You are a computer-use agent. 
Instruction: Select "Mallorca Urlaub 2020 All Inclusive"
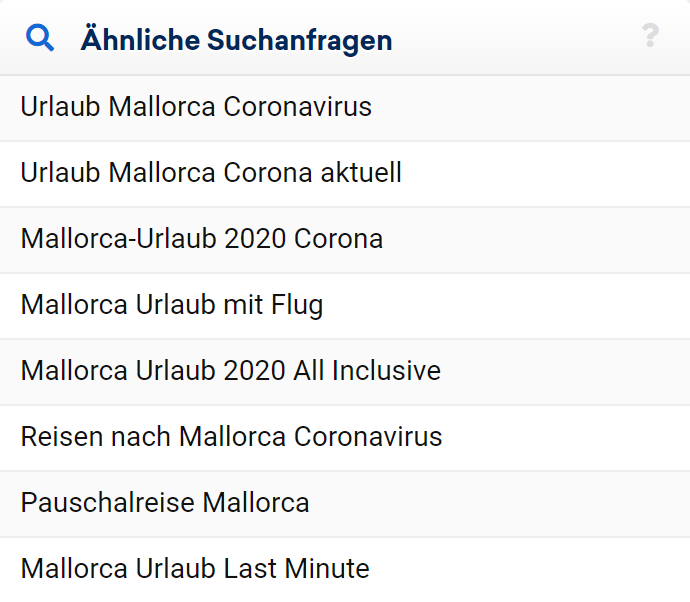pyautogui.click(x=230, y=371)
